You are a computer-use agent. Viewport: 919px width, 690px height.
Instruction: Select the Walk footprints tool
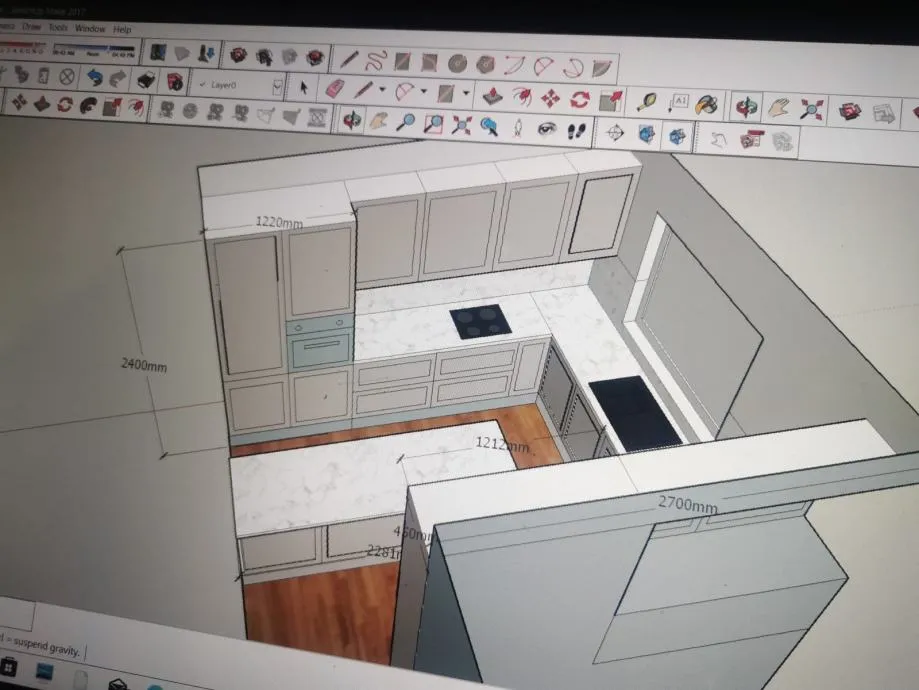[x=577, y=131]
